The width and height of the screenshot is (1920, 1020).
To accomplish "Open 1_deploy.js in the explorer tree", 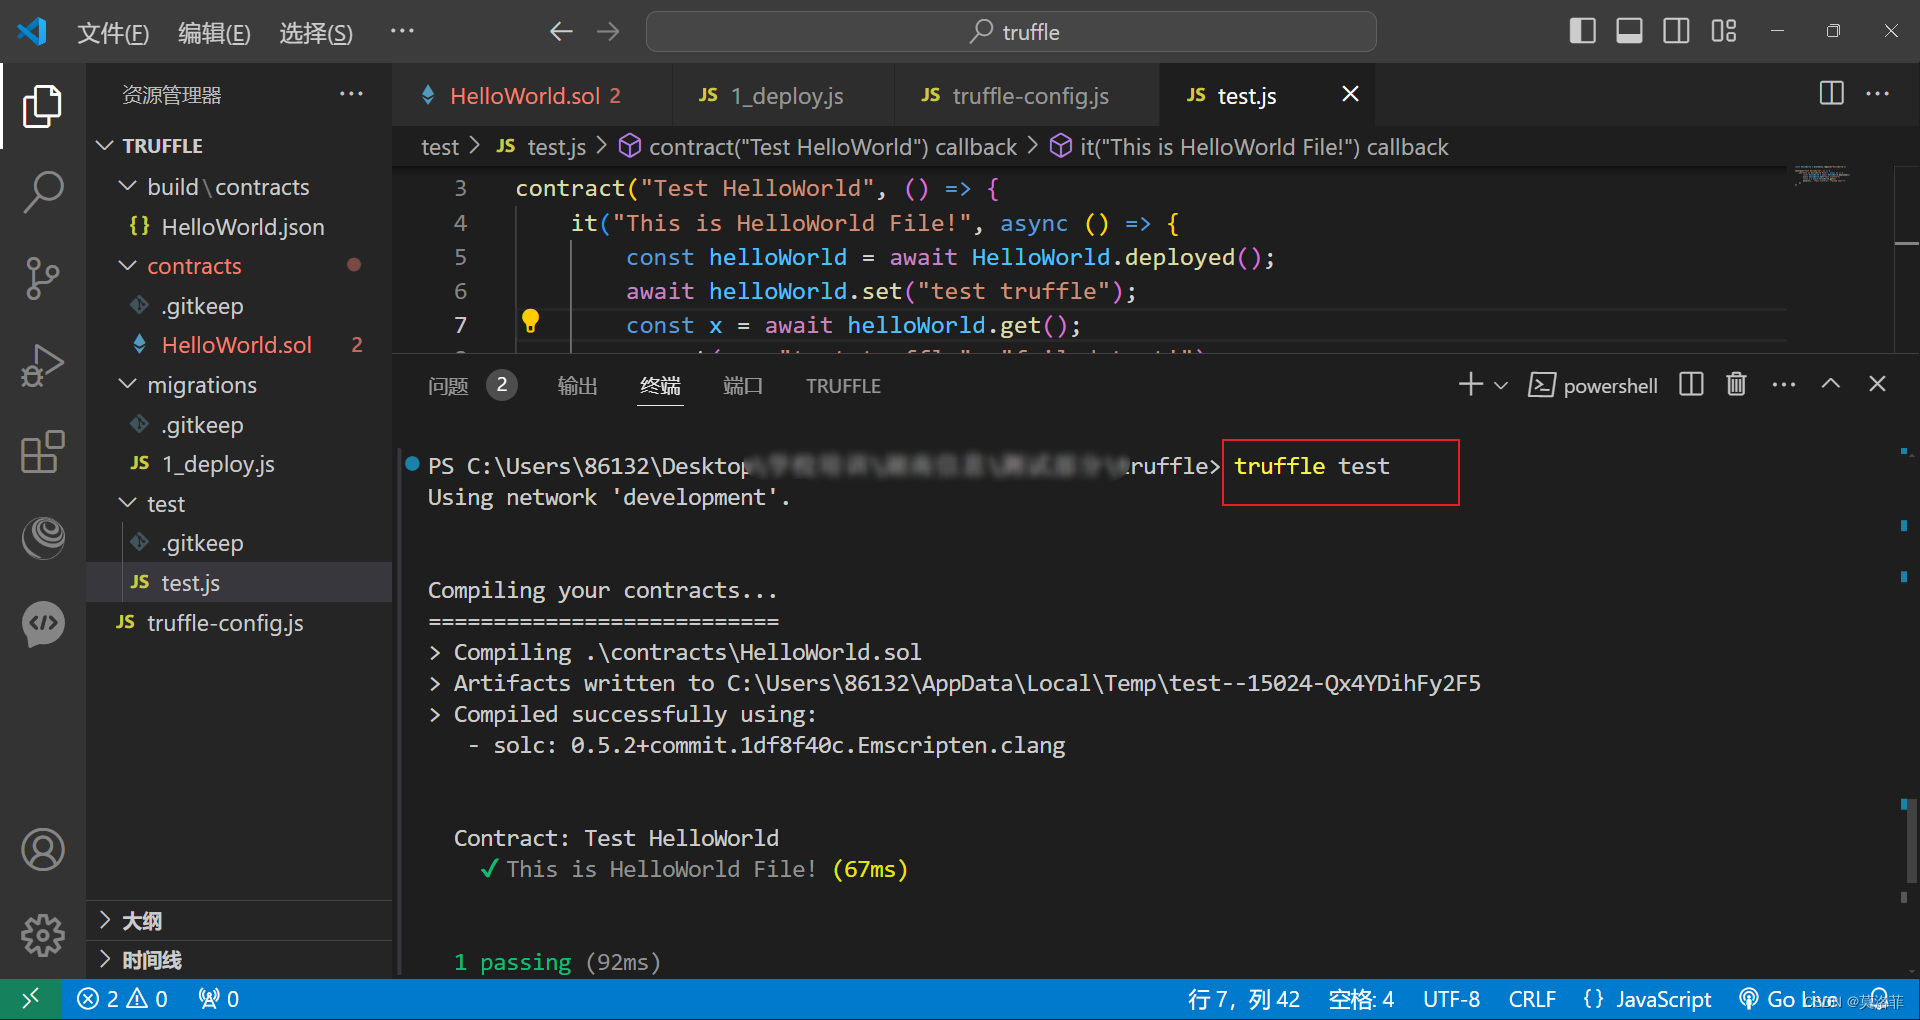I will [240, 464].
